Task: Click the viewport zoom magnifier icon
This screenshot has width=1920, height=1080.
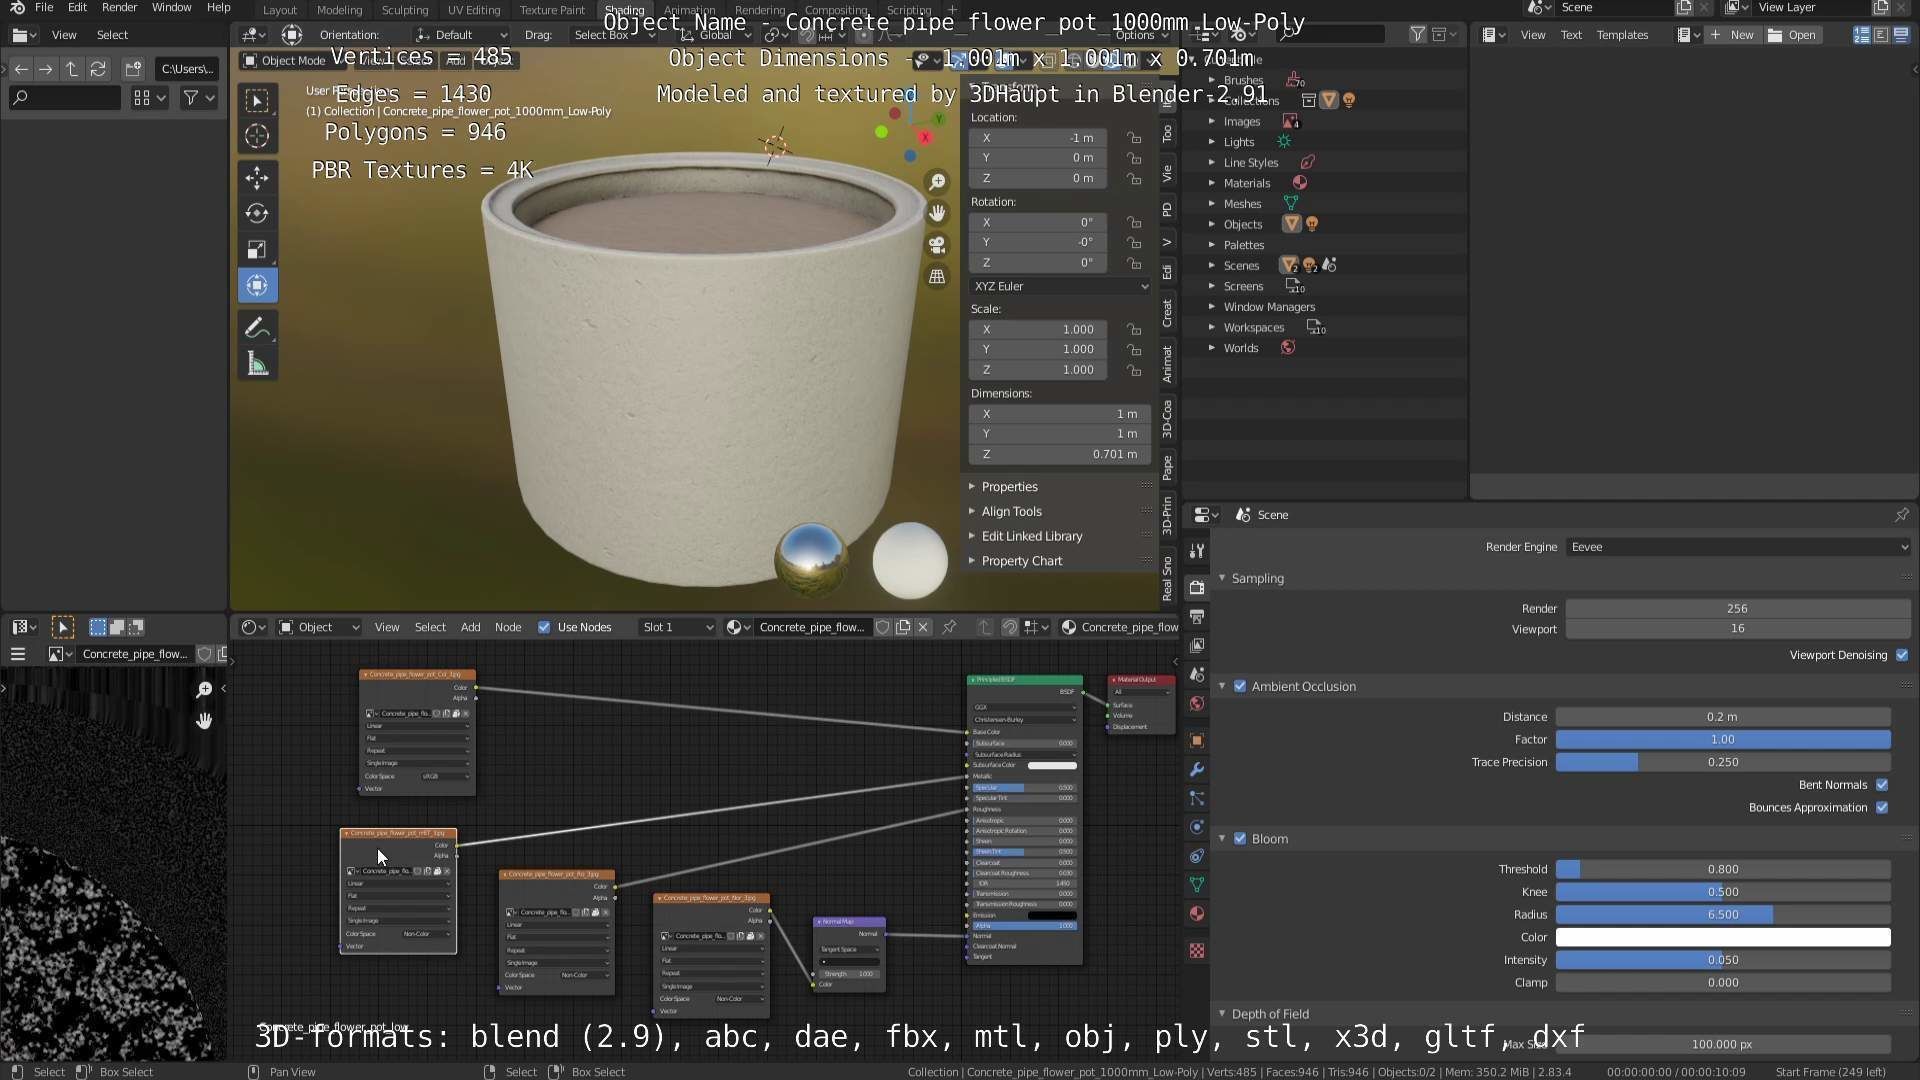Action: [937, 181]
